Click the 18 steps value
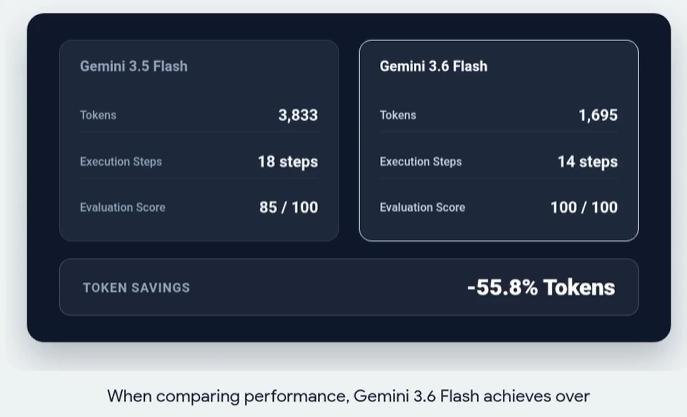Screen dimensions: 687x417 pos(288,162)
